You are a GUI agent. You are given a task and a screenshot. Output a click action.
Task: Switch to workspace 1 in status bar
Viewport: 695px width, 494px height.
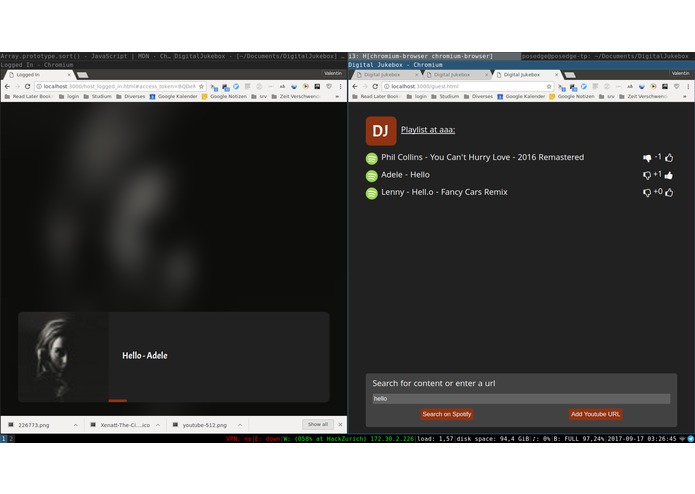coord(3,439)
